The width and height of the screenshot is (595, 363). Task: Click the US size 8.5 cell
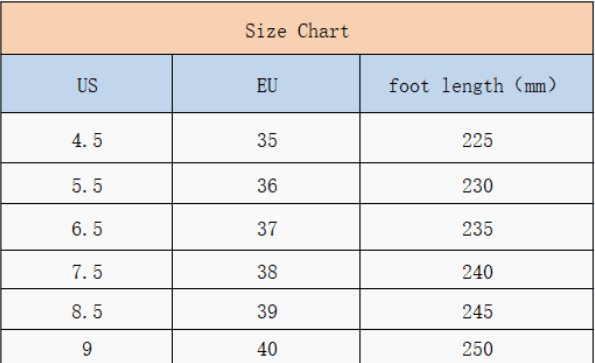tap(87, 309)
